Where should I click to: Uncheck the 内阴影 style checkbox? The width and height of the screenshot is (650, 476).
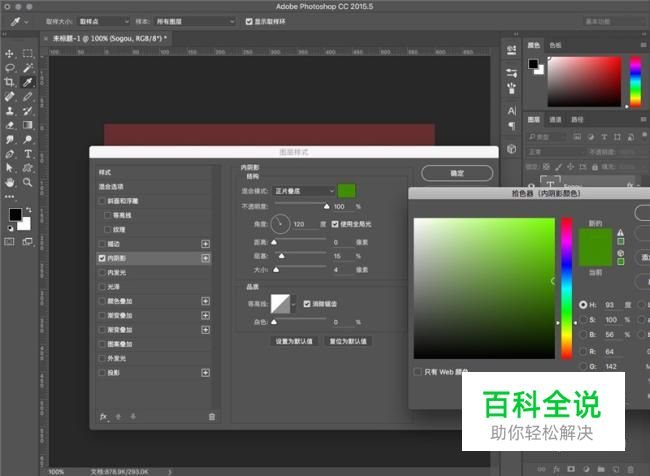[x=102, y=258]
